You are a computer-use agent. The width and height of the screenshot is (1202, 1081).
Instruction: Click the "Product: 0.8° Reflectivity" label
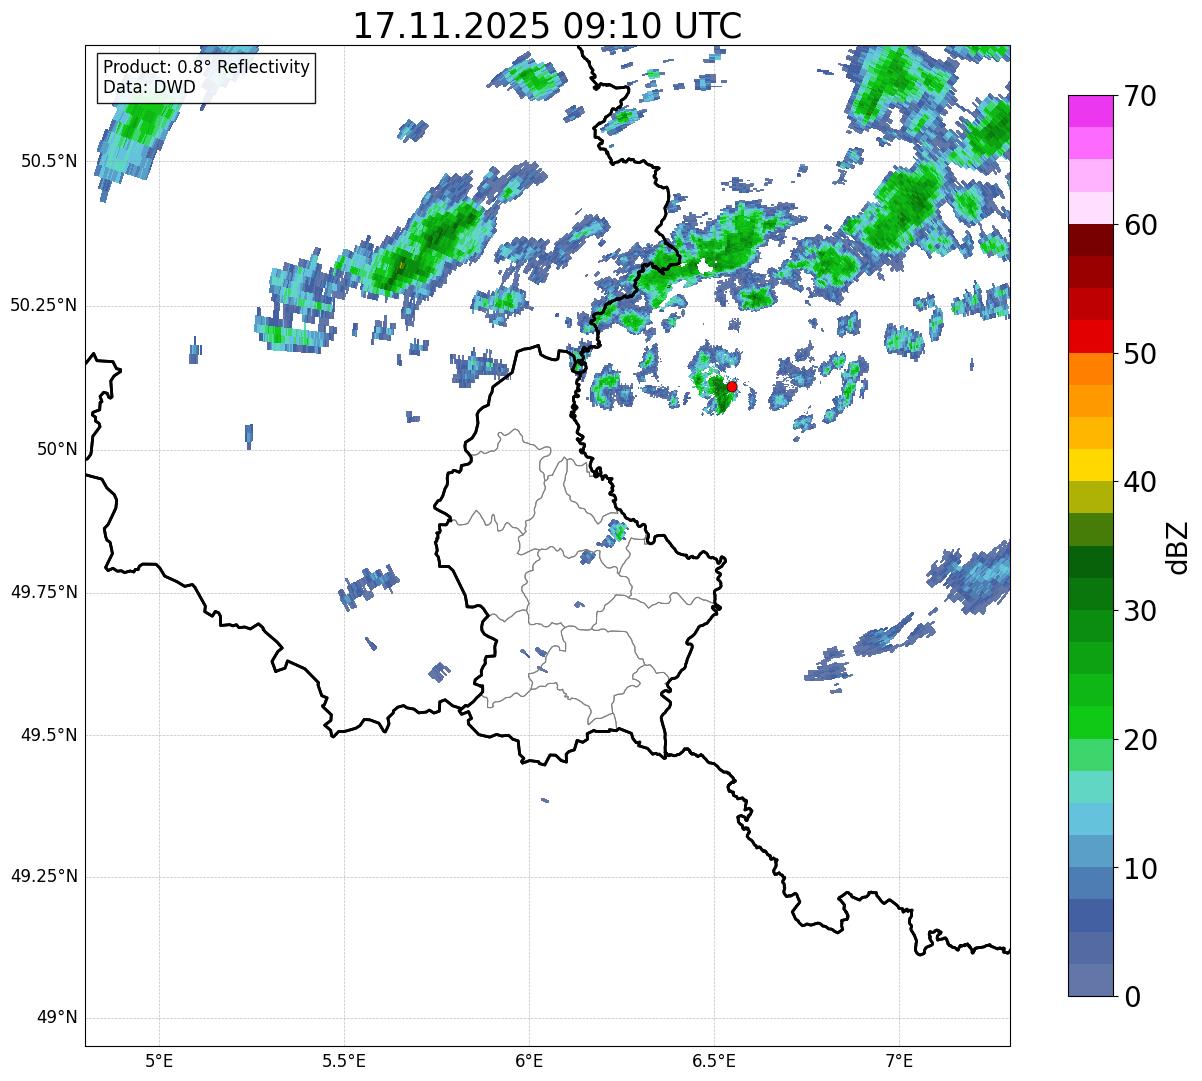point(207,67)
